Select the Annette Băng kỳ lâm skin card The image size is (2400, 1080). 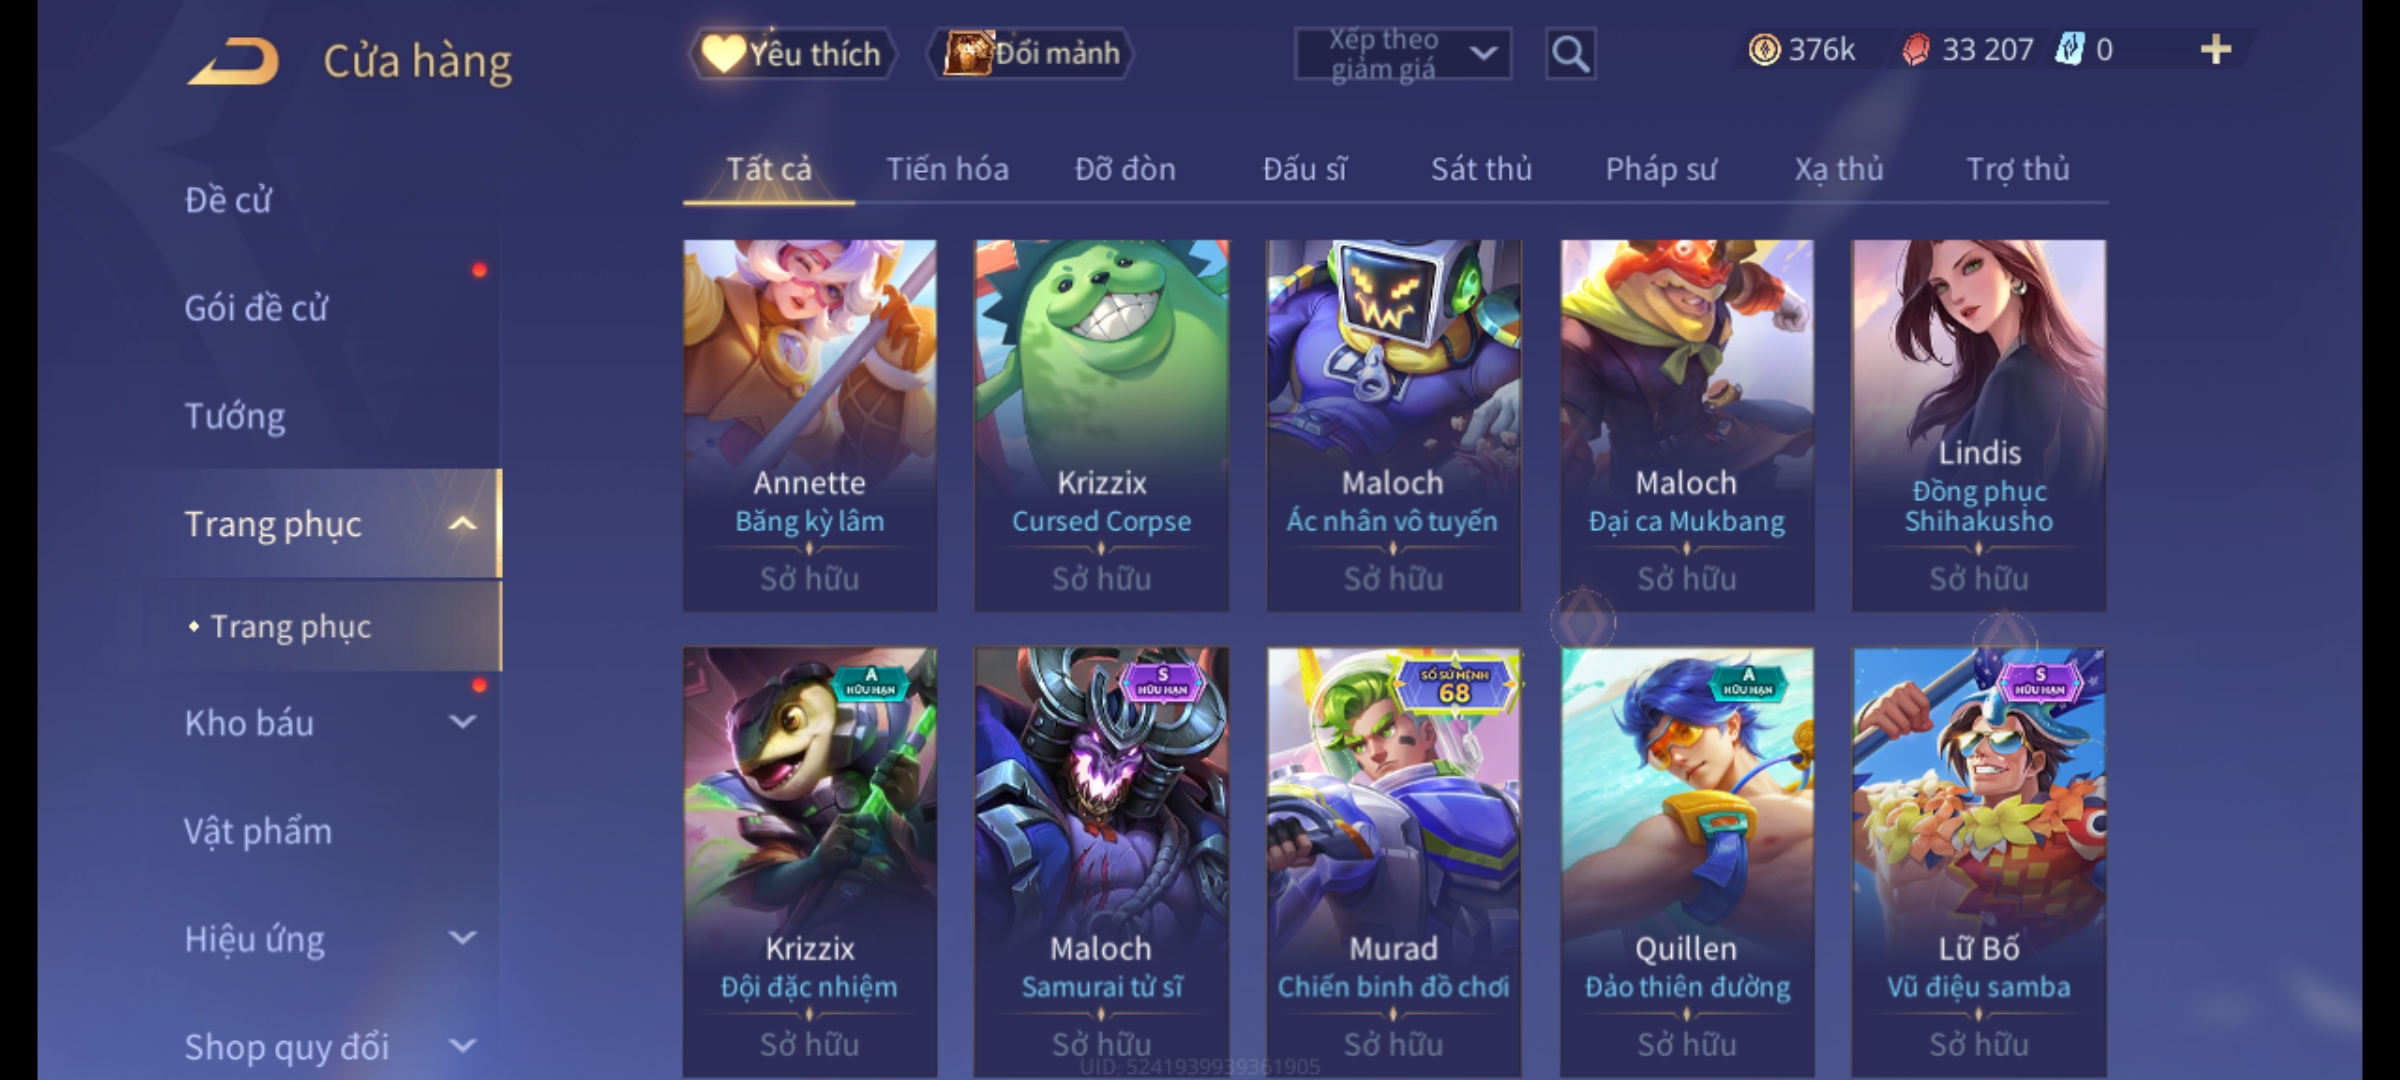click(810, 425)
